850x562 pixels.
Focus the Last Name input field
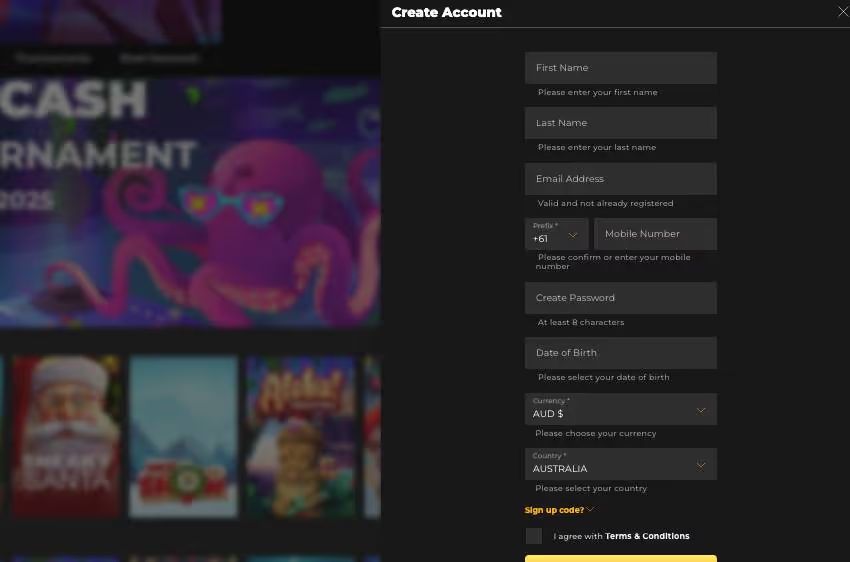[x=621, y=123]
